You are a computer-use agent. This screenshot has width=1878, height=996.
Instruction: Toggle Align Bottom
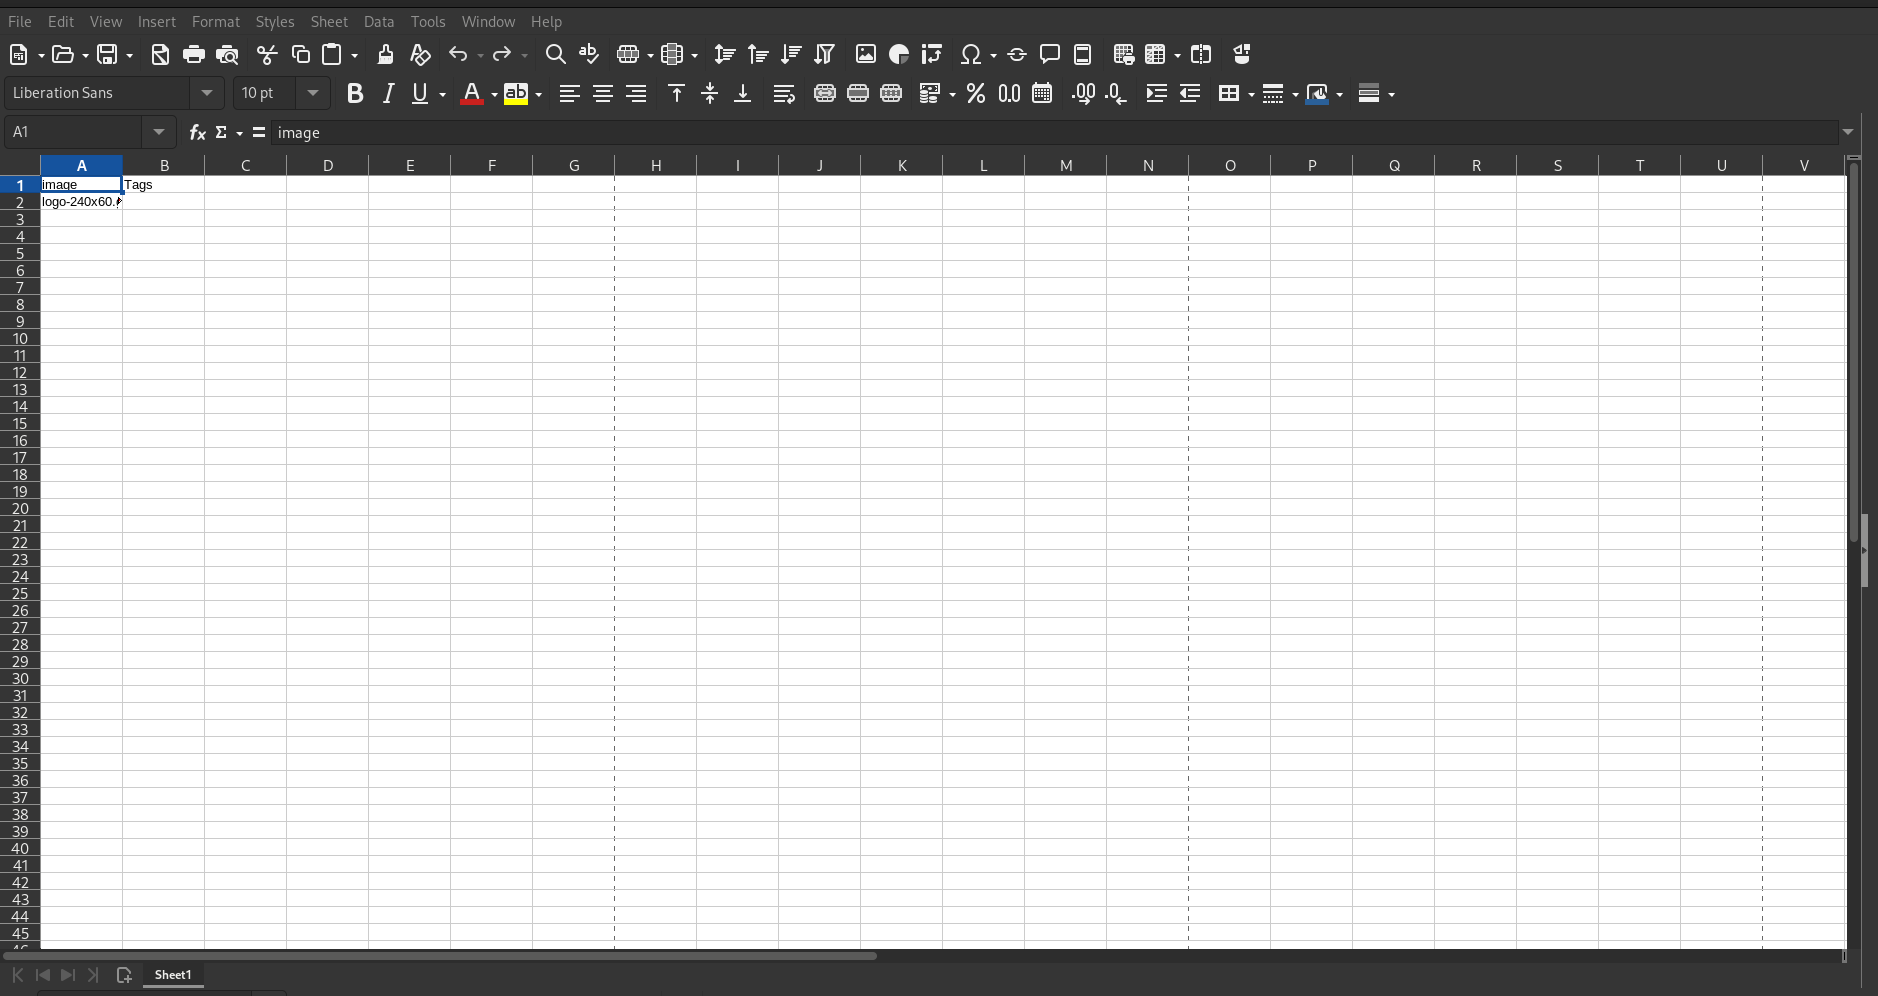click(x=743, y=94)
